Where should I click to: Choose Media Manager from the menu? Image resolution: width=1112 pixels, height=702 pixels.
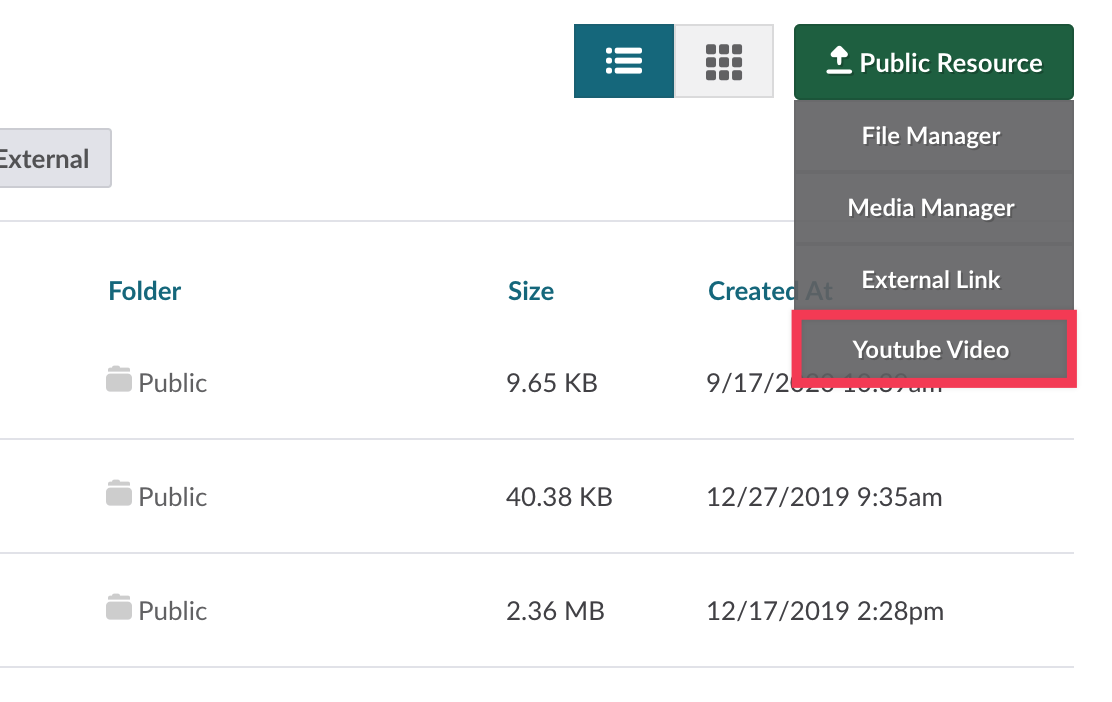click(933, 208)
